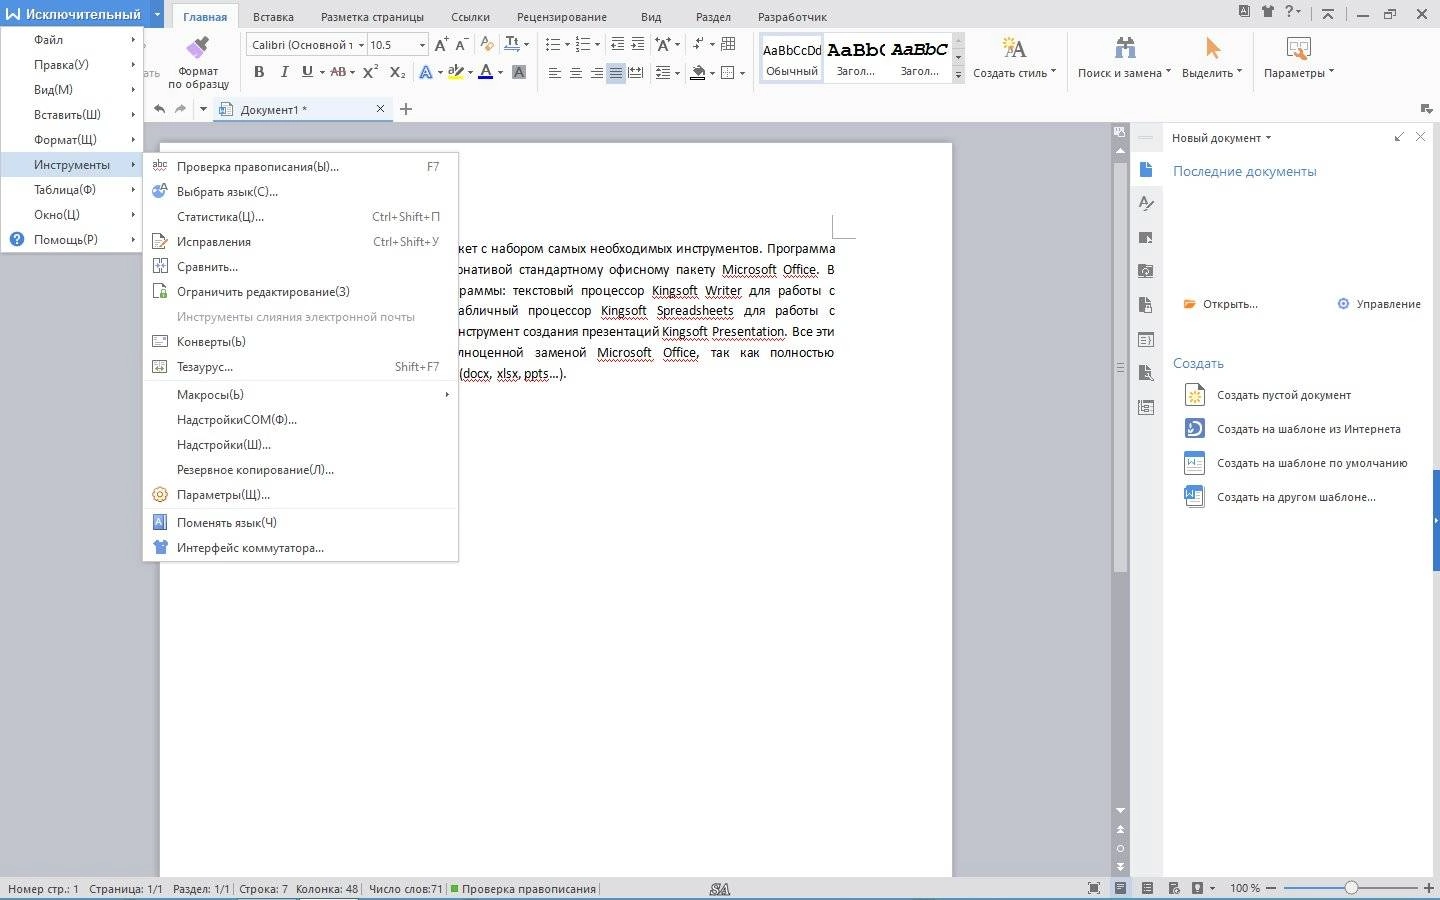This screenshot has width=1440, height=900.
Task: Increase paragraph indent
Action: (637, 44)
